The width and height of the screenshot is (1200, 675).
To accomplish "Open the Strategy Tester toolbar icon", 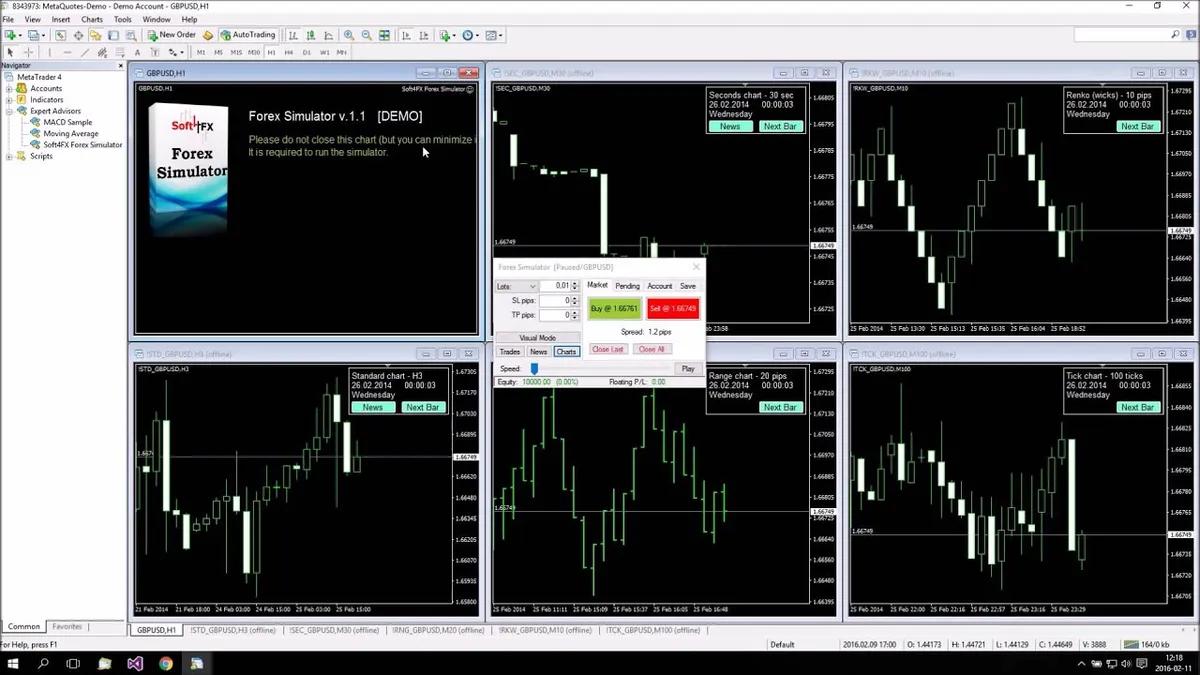I will click(130, 35).
